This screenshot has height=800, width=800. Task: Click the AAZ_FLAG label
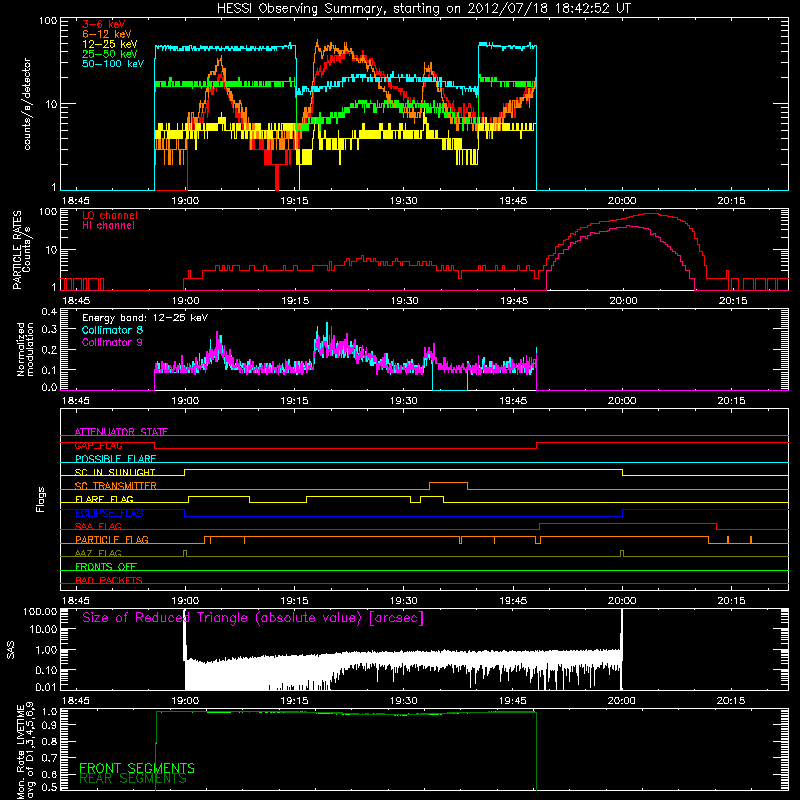(98, 554)
